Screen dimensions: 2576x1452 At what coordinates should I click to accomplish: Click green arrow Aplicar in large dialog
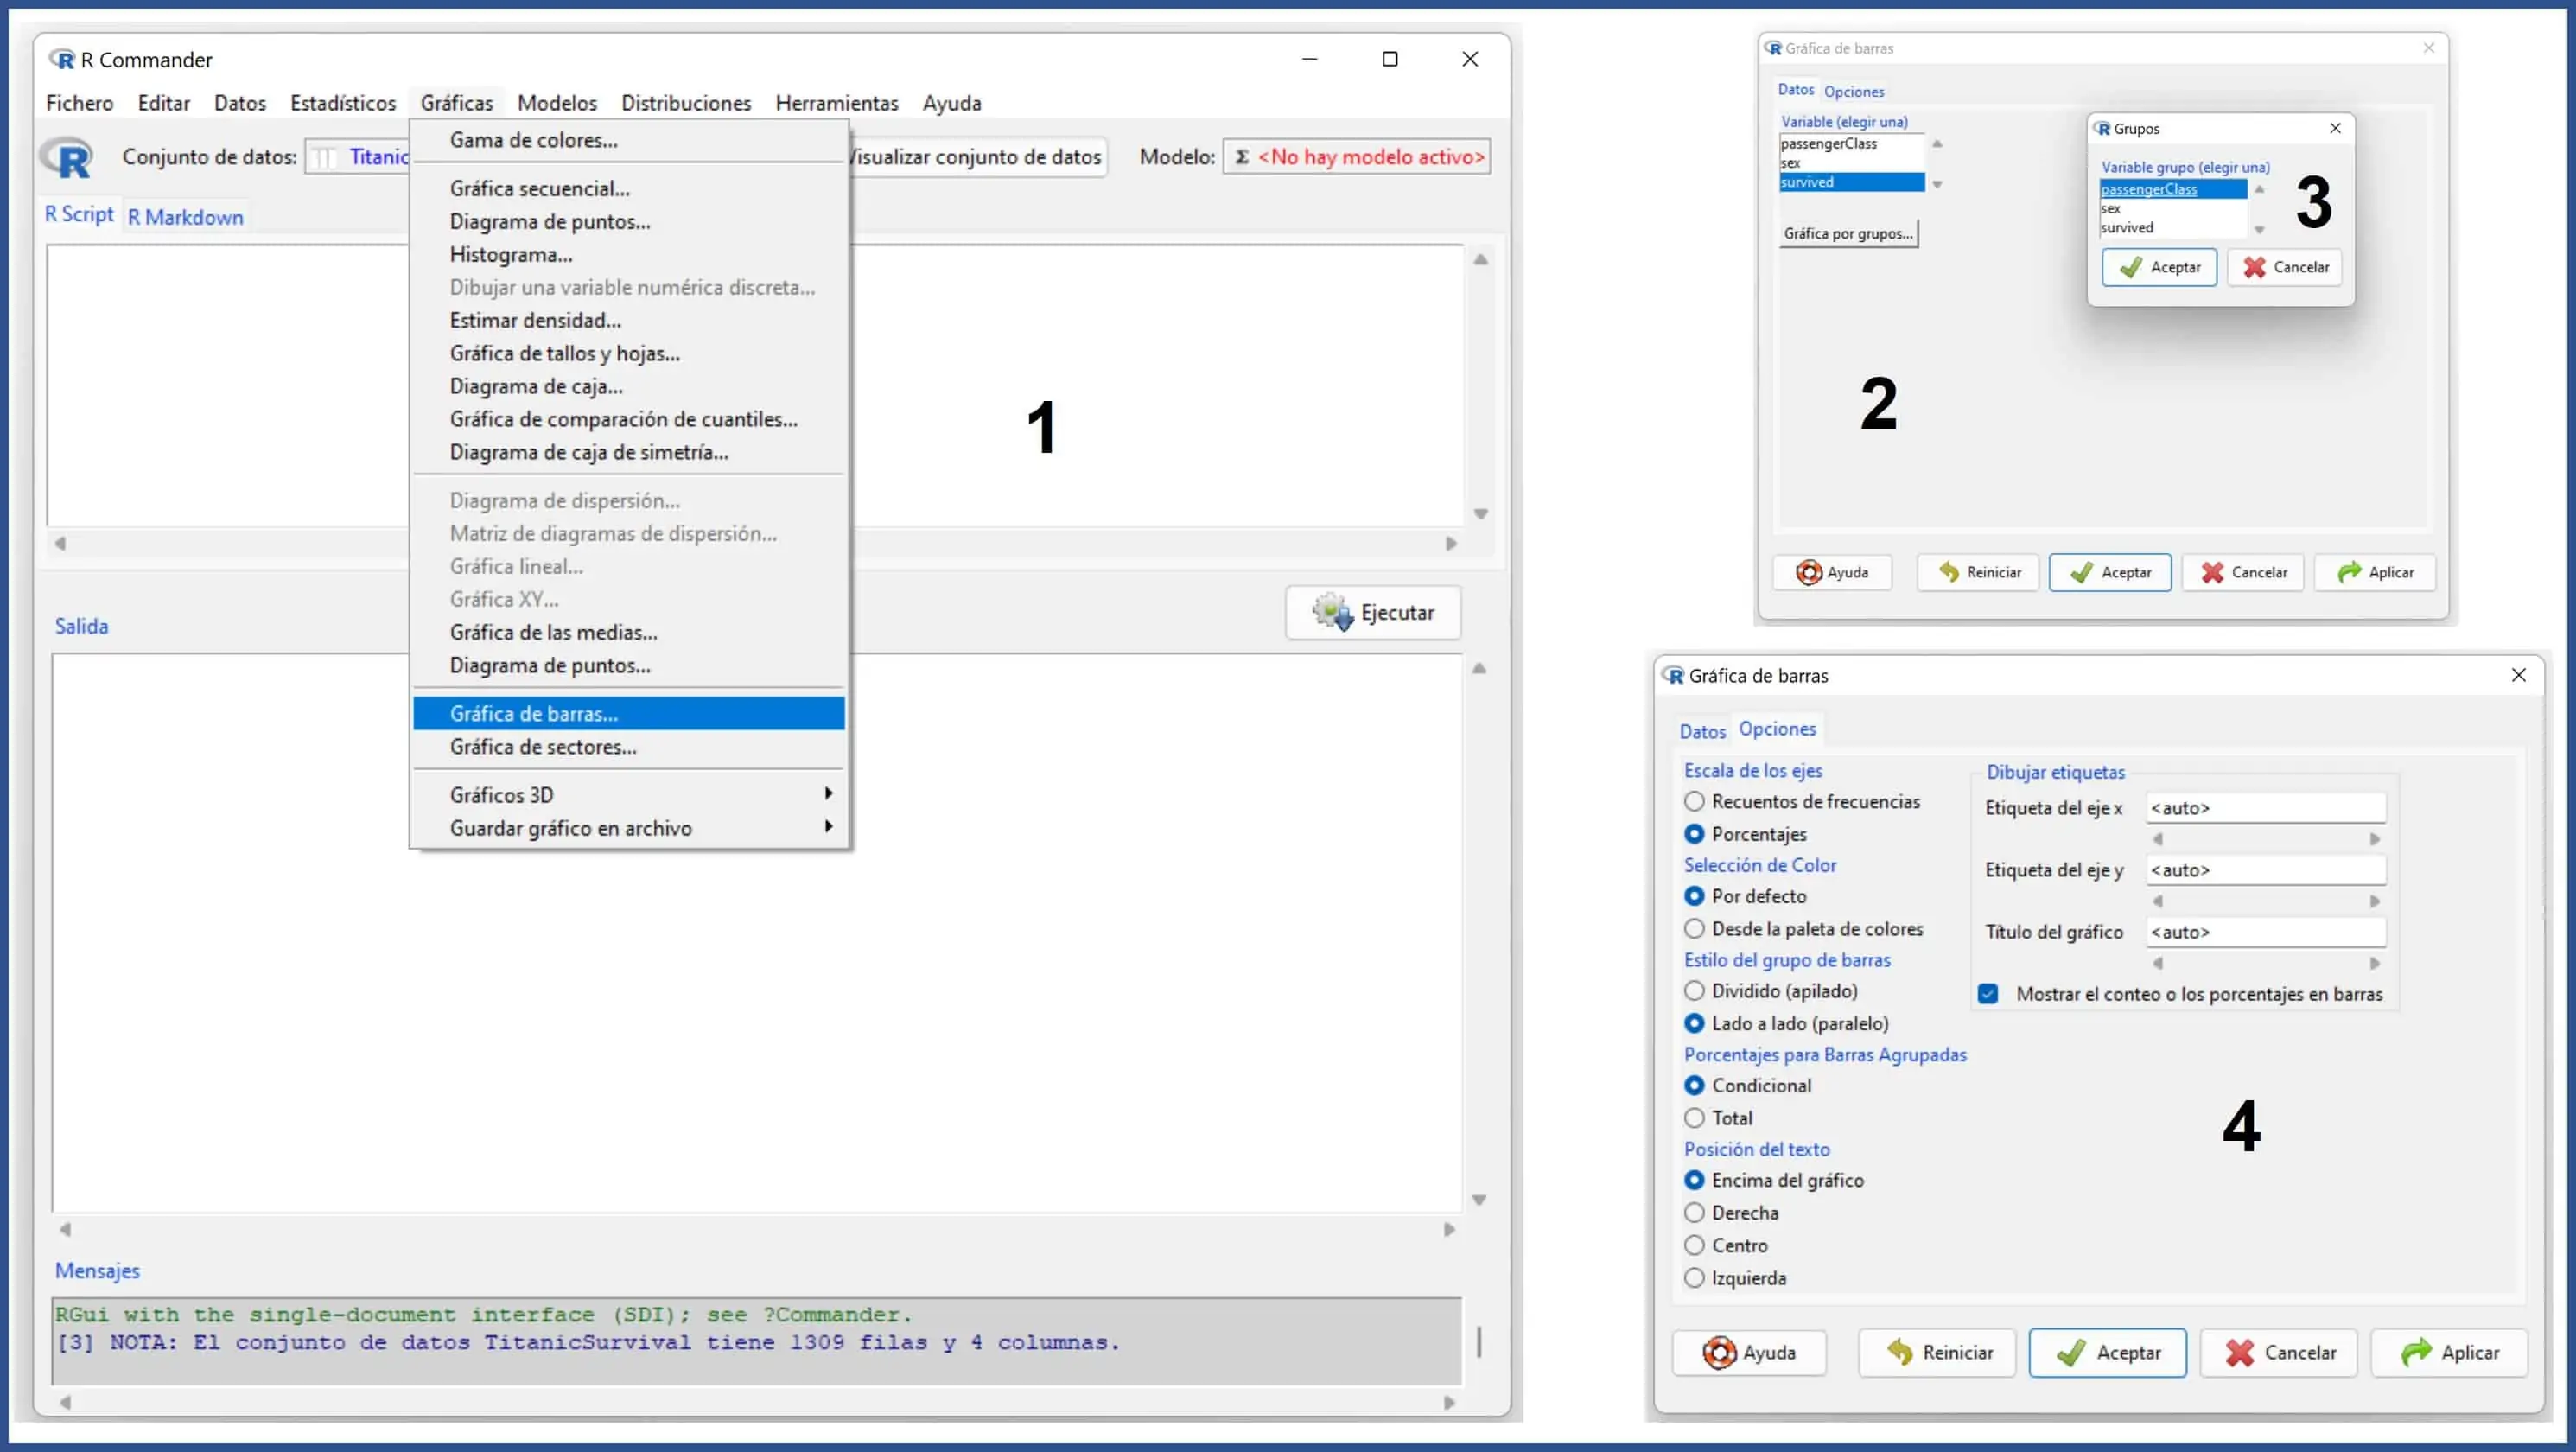click(x=2416, y=1352)
